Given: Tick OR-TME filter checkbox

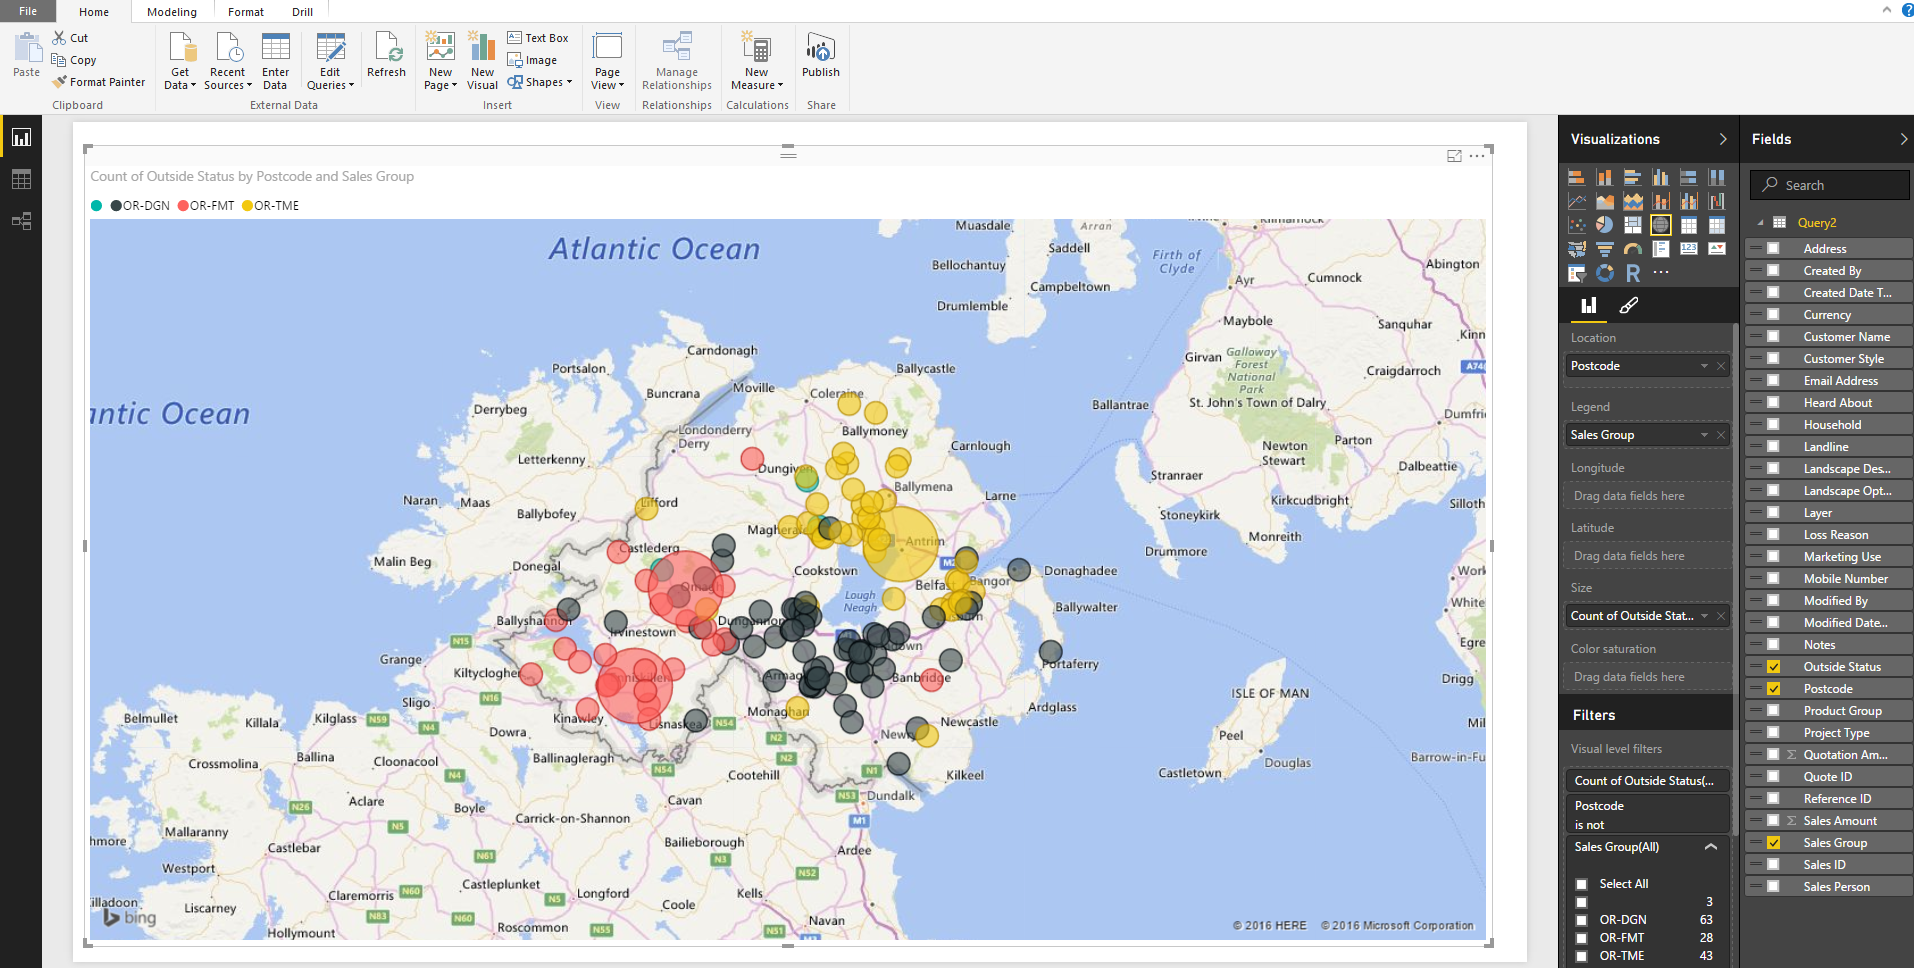Looking at the screenshot, I should (x=1581, y=956).
